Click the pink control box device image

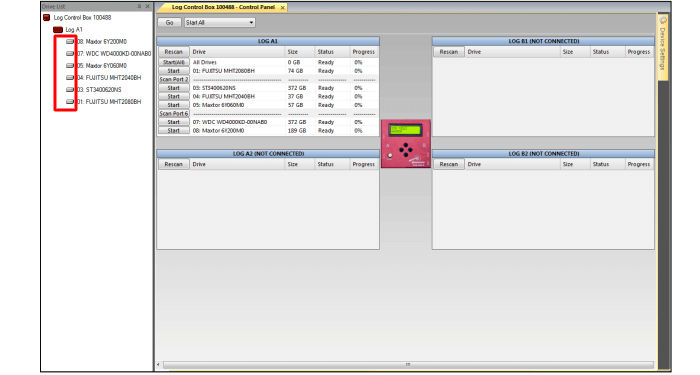(x=406, y=144)
